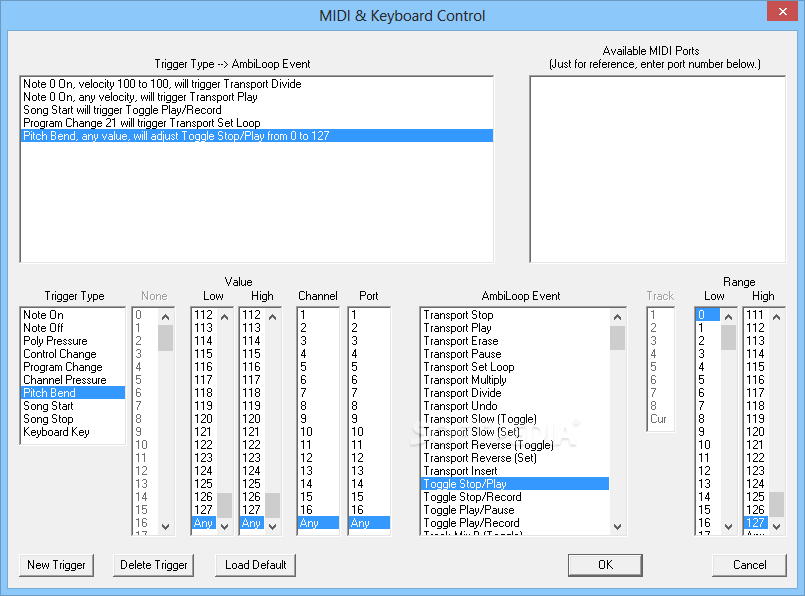Select Any in Value High list
Image resolution: width=805 pixels, height=596 pixels.
click(x=252, y=523)
